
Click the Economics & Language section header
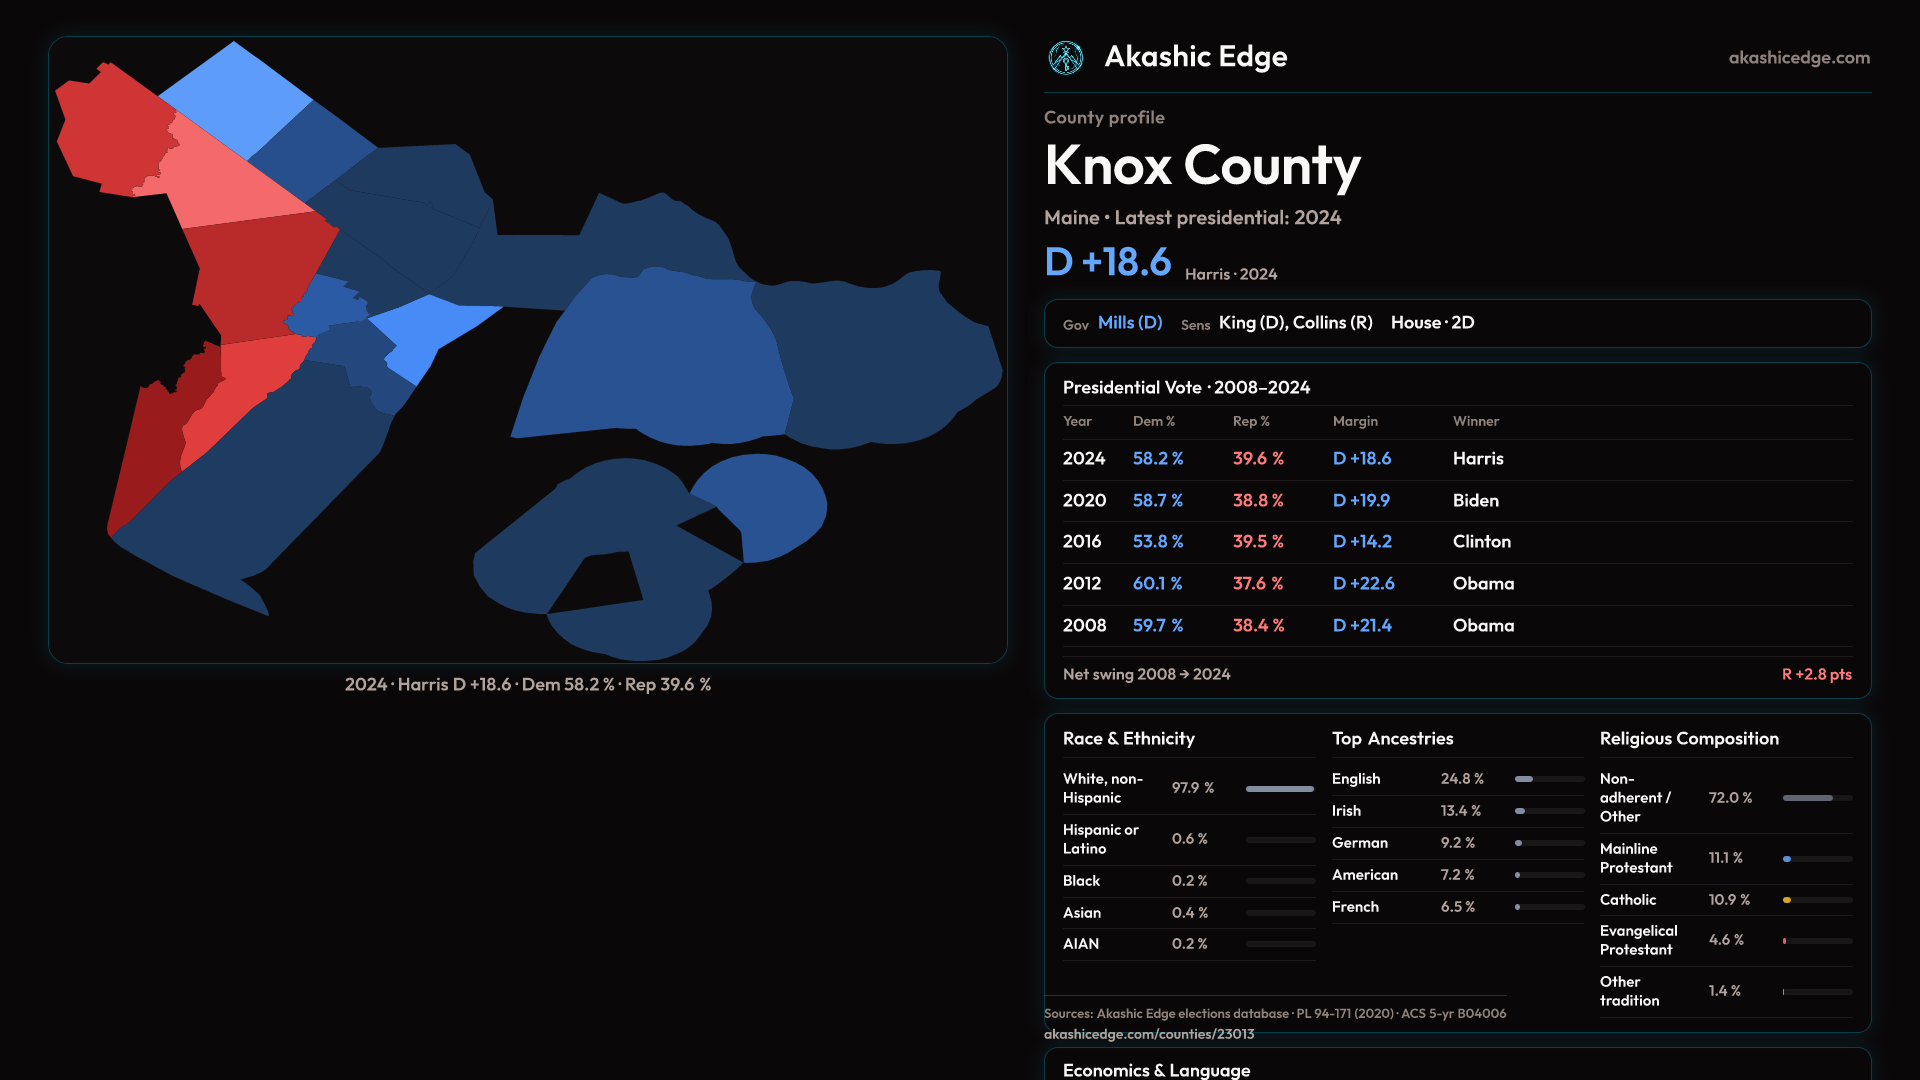coord(1156,1069)
